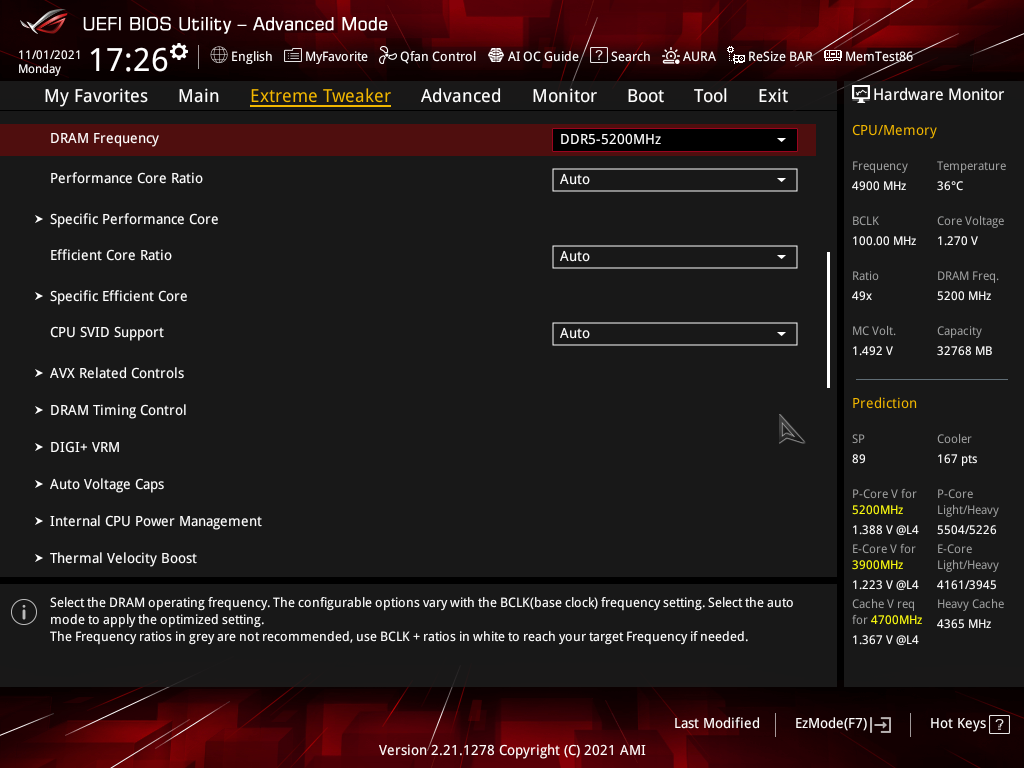Toggle the ReSize BAR icon

(x=736, y=56)
